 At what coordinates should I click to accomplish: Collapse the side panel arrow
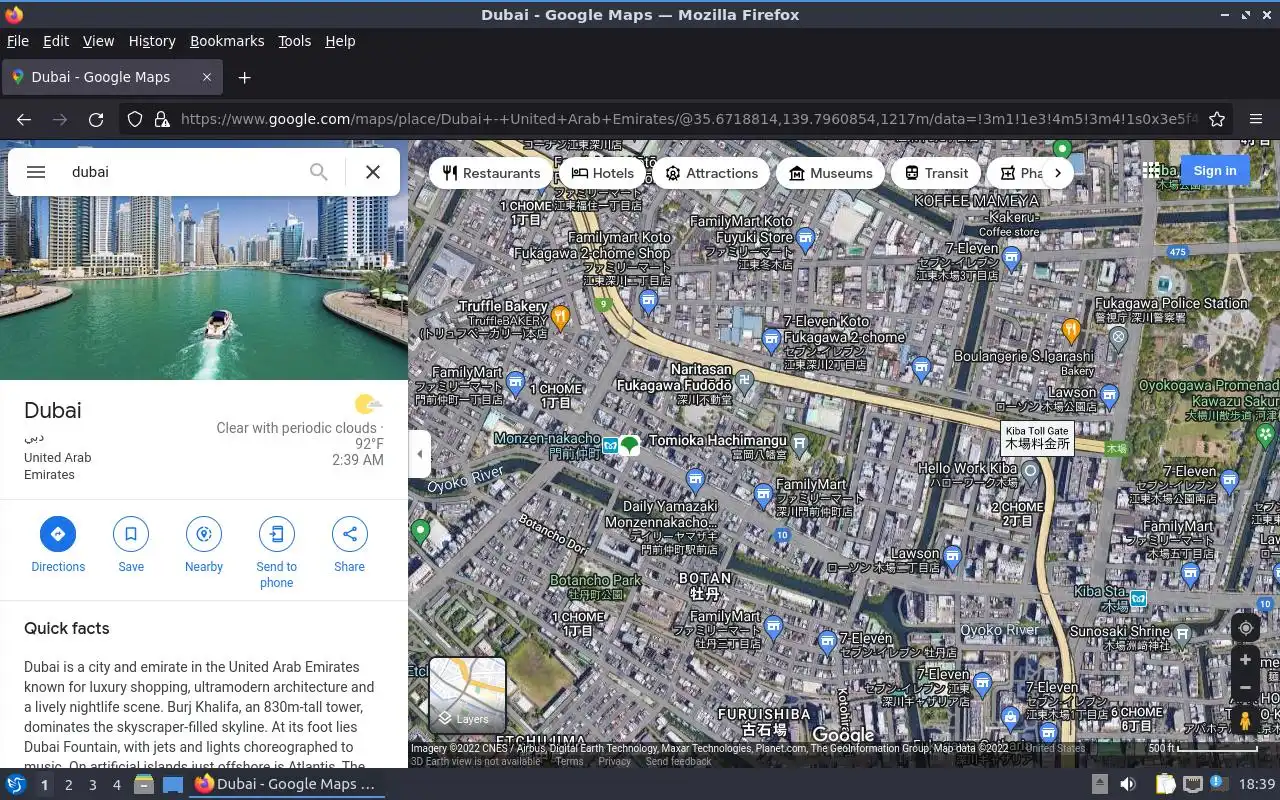419,454
